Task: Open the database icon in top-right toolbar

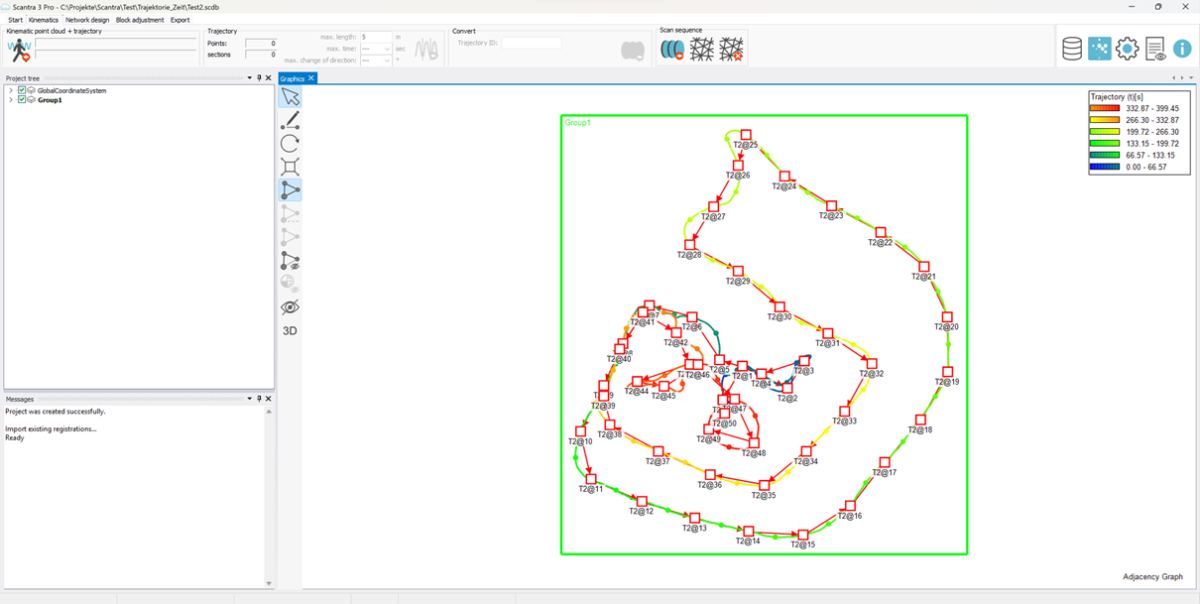Action: (1071, 48)
